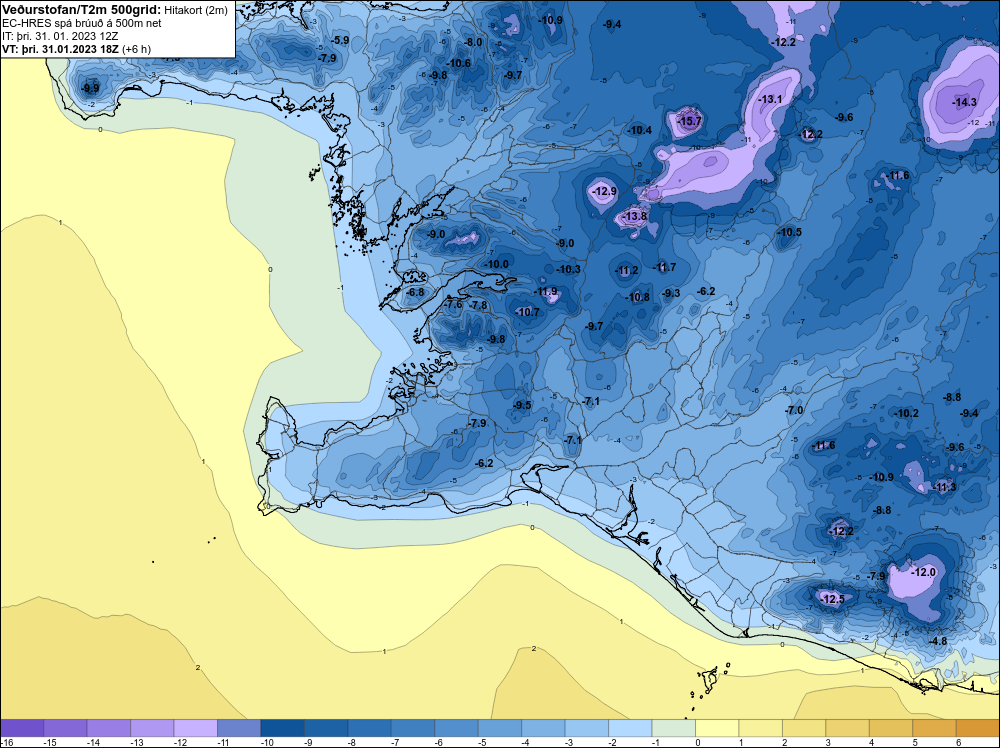This screenshot has height=748, width=1000.
Task: Select the -14.3 temperature label
Action: [x=964, y=102]
